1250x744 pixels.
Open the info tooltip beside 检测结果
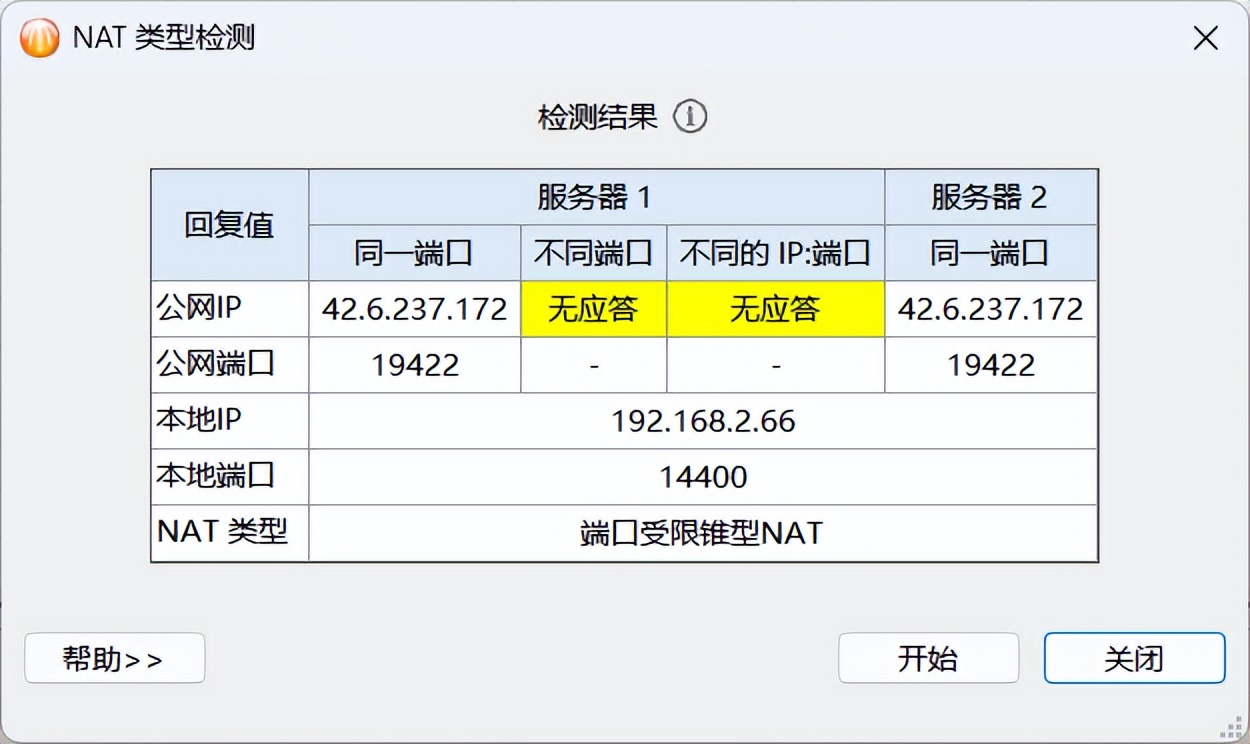pos(690,116)
